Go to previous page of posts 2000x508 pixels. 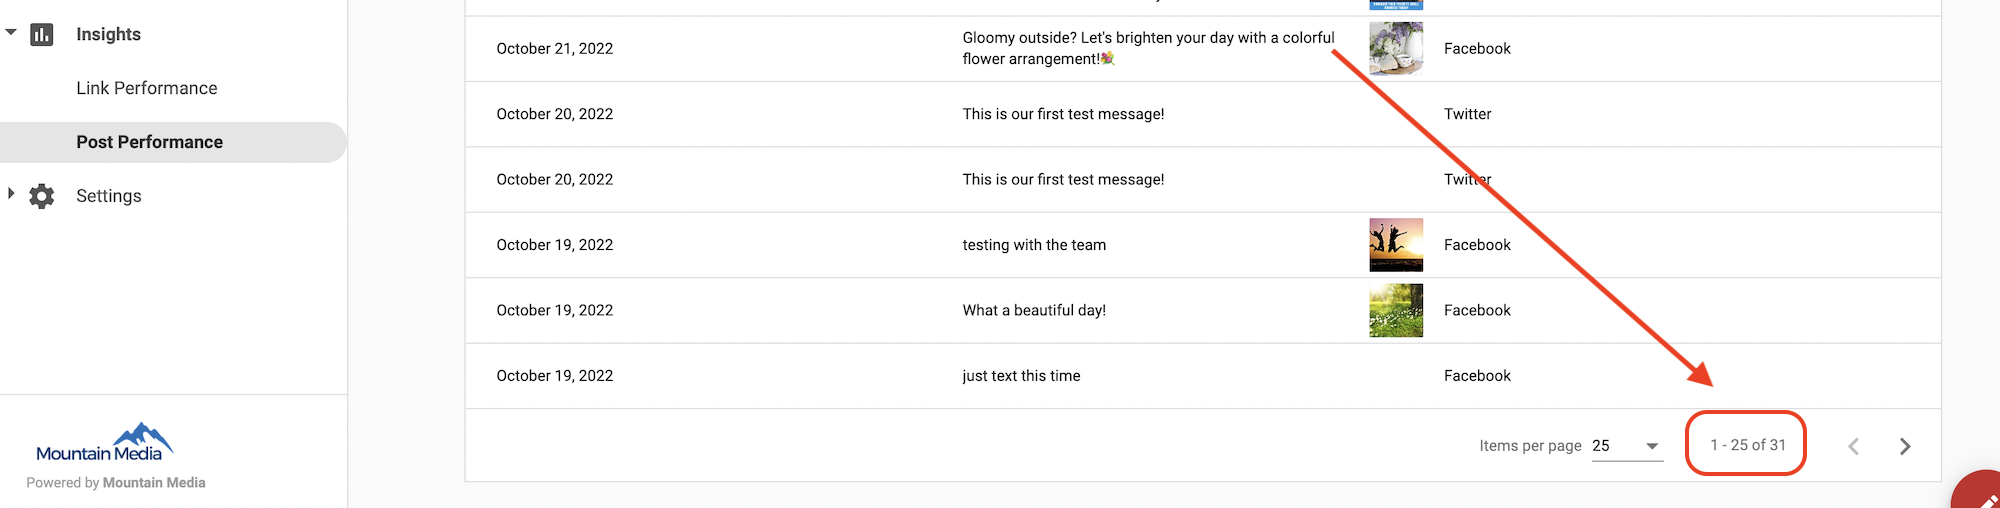[x=1853, y=446]
